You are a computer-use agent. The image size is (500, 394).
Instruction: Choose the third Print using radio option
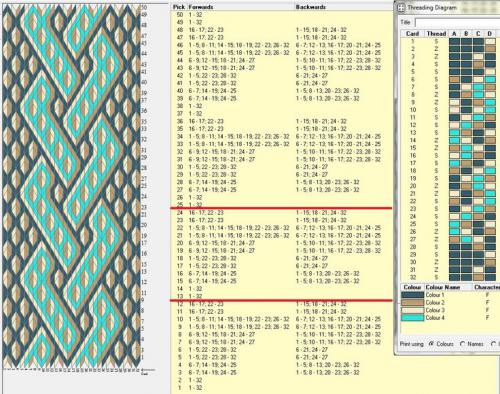pos(494,344)
